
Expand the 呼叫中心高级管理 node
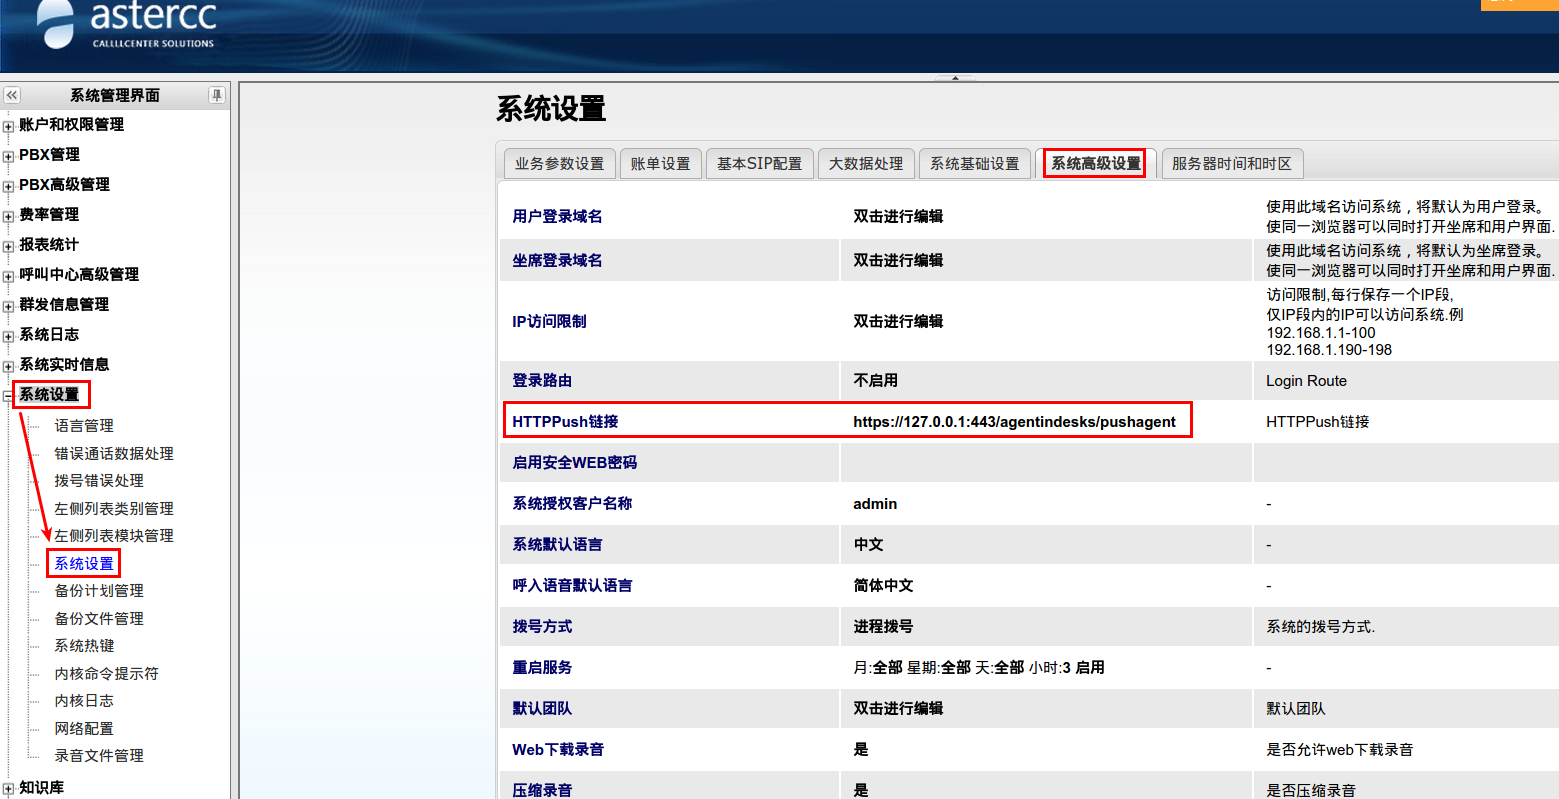[8, 276]
